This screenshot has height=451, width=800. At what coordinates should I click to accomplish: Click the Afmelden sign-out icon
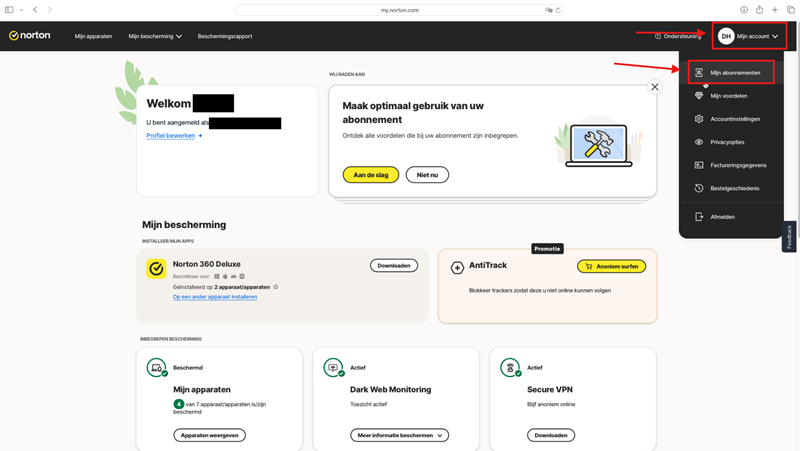point(699,216)
